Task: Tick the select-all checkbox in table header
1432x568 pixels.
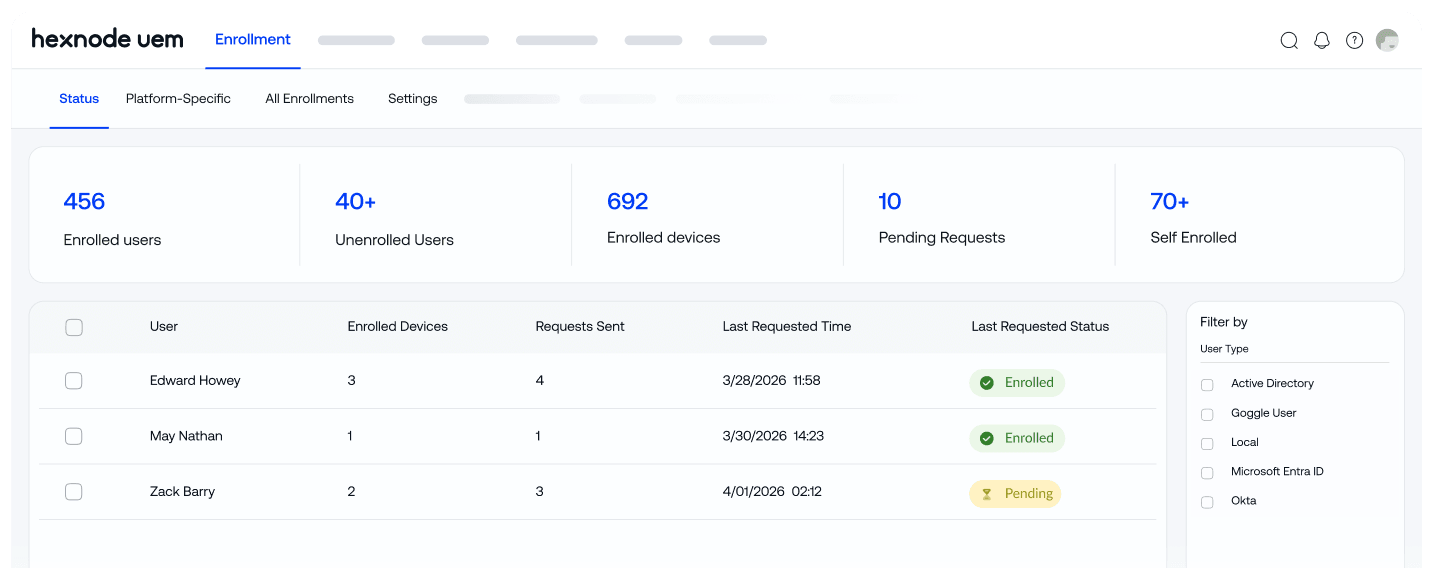Action: (74, 327)
